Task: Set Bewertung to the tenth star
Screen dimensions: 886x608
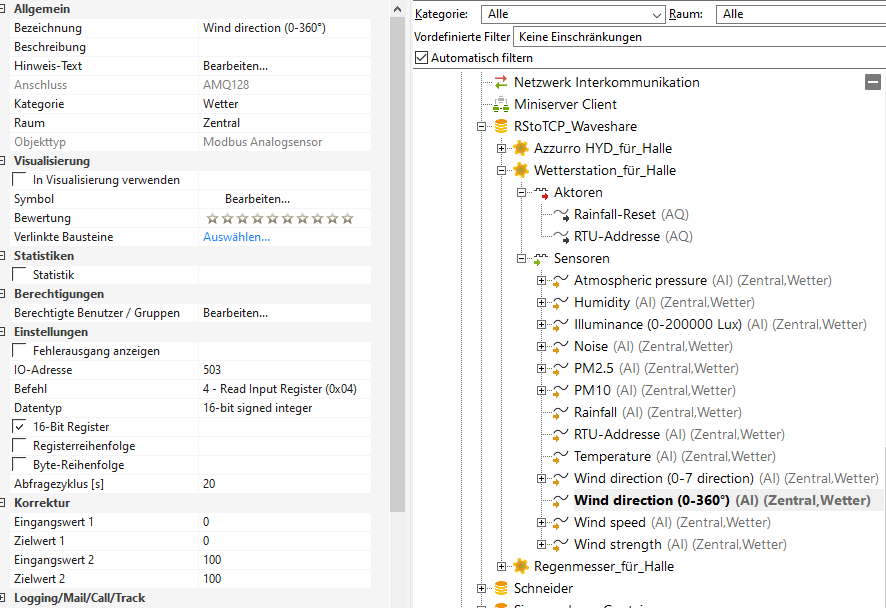Action: (348, 218)
